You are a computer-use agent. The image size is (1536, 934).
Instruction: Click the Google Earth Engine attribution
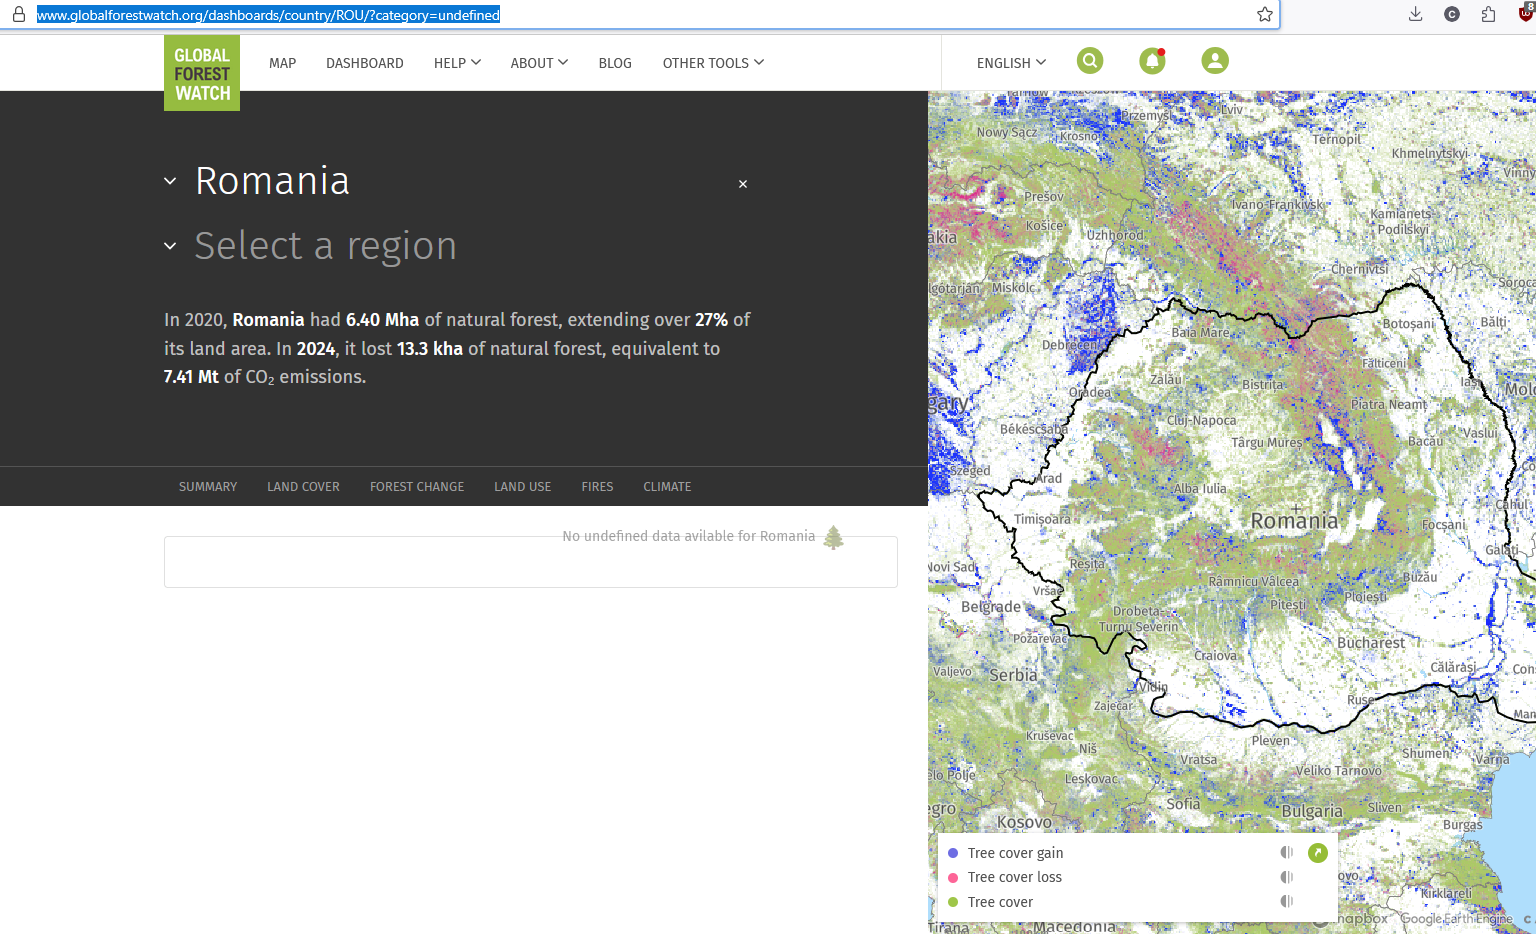coord(1456,919)
